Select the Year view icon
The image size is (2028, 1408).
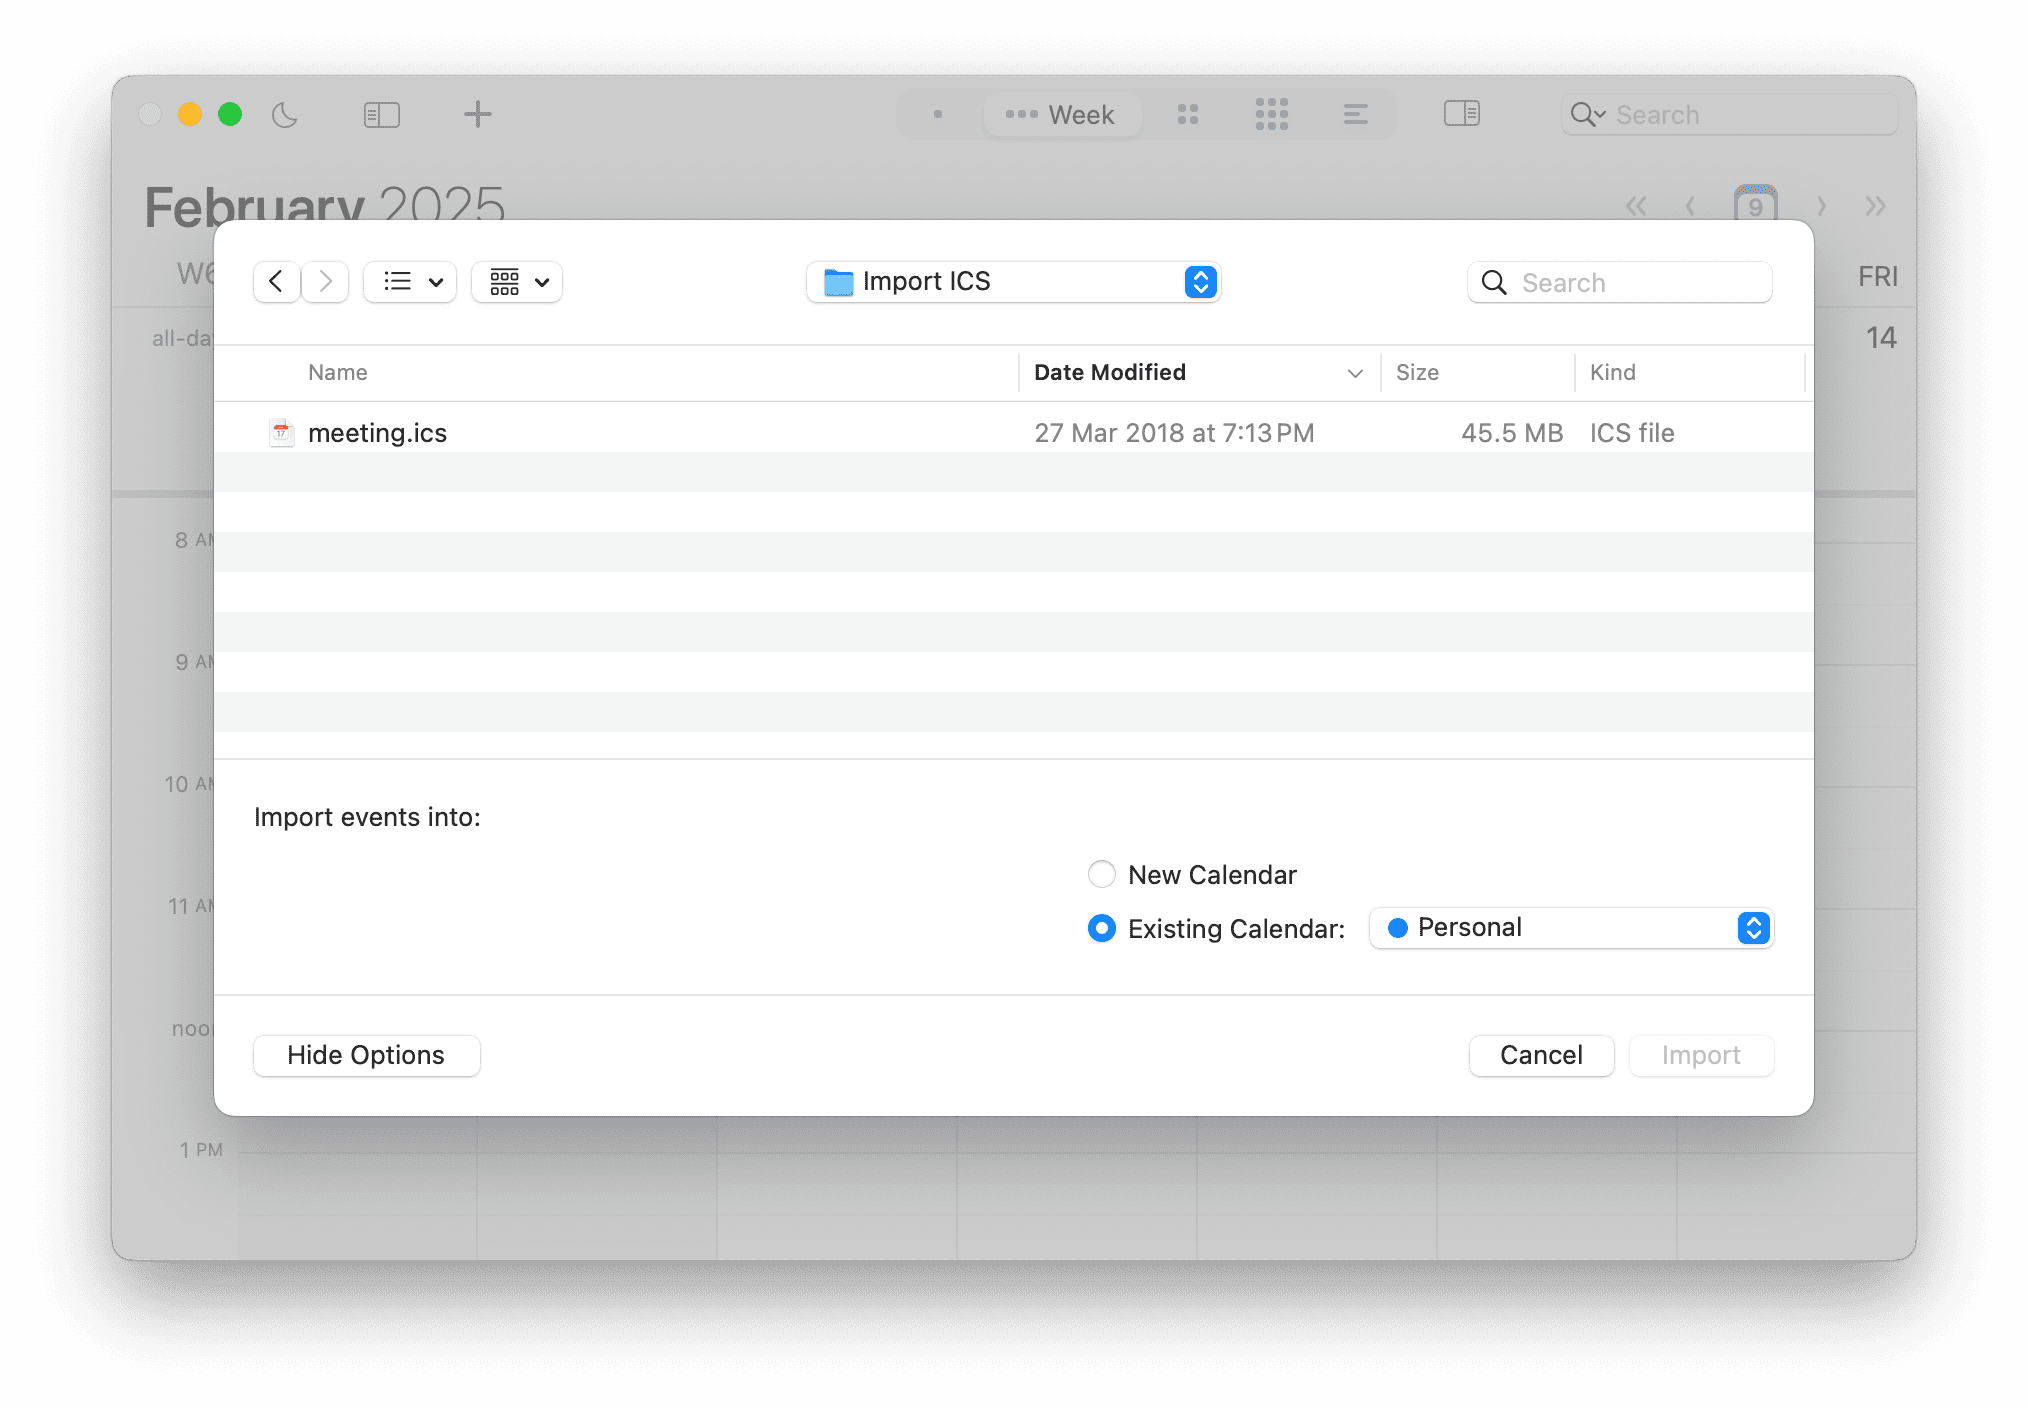pyautogui.click(x=1272, y=114)
